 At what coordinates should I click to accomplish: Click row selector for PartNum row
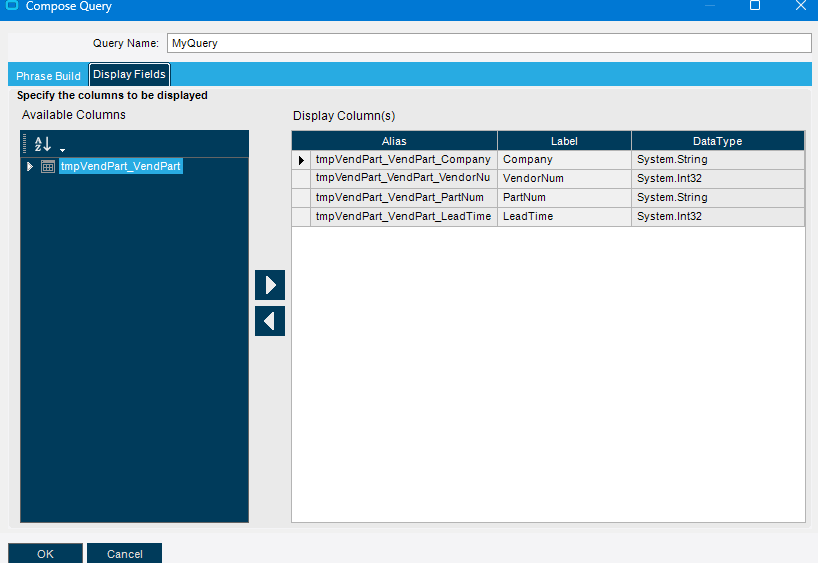301,198
